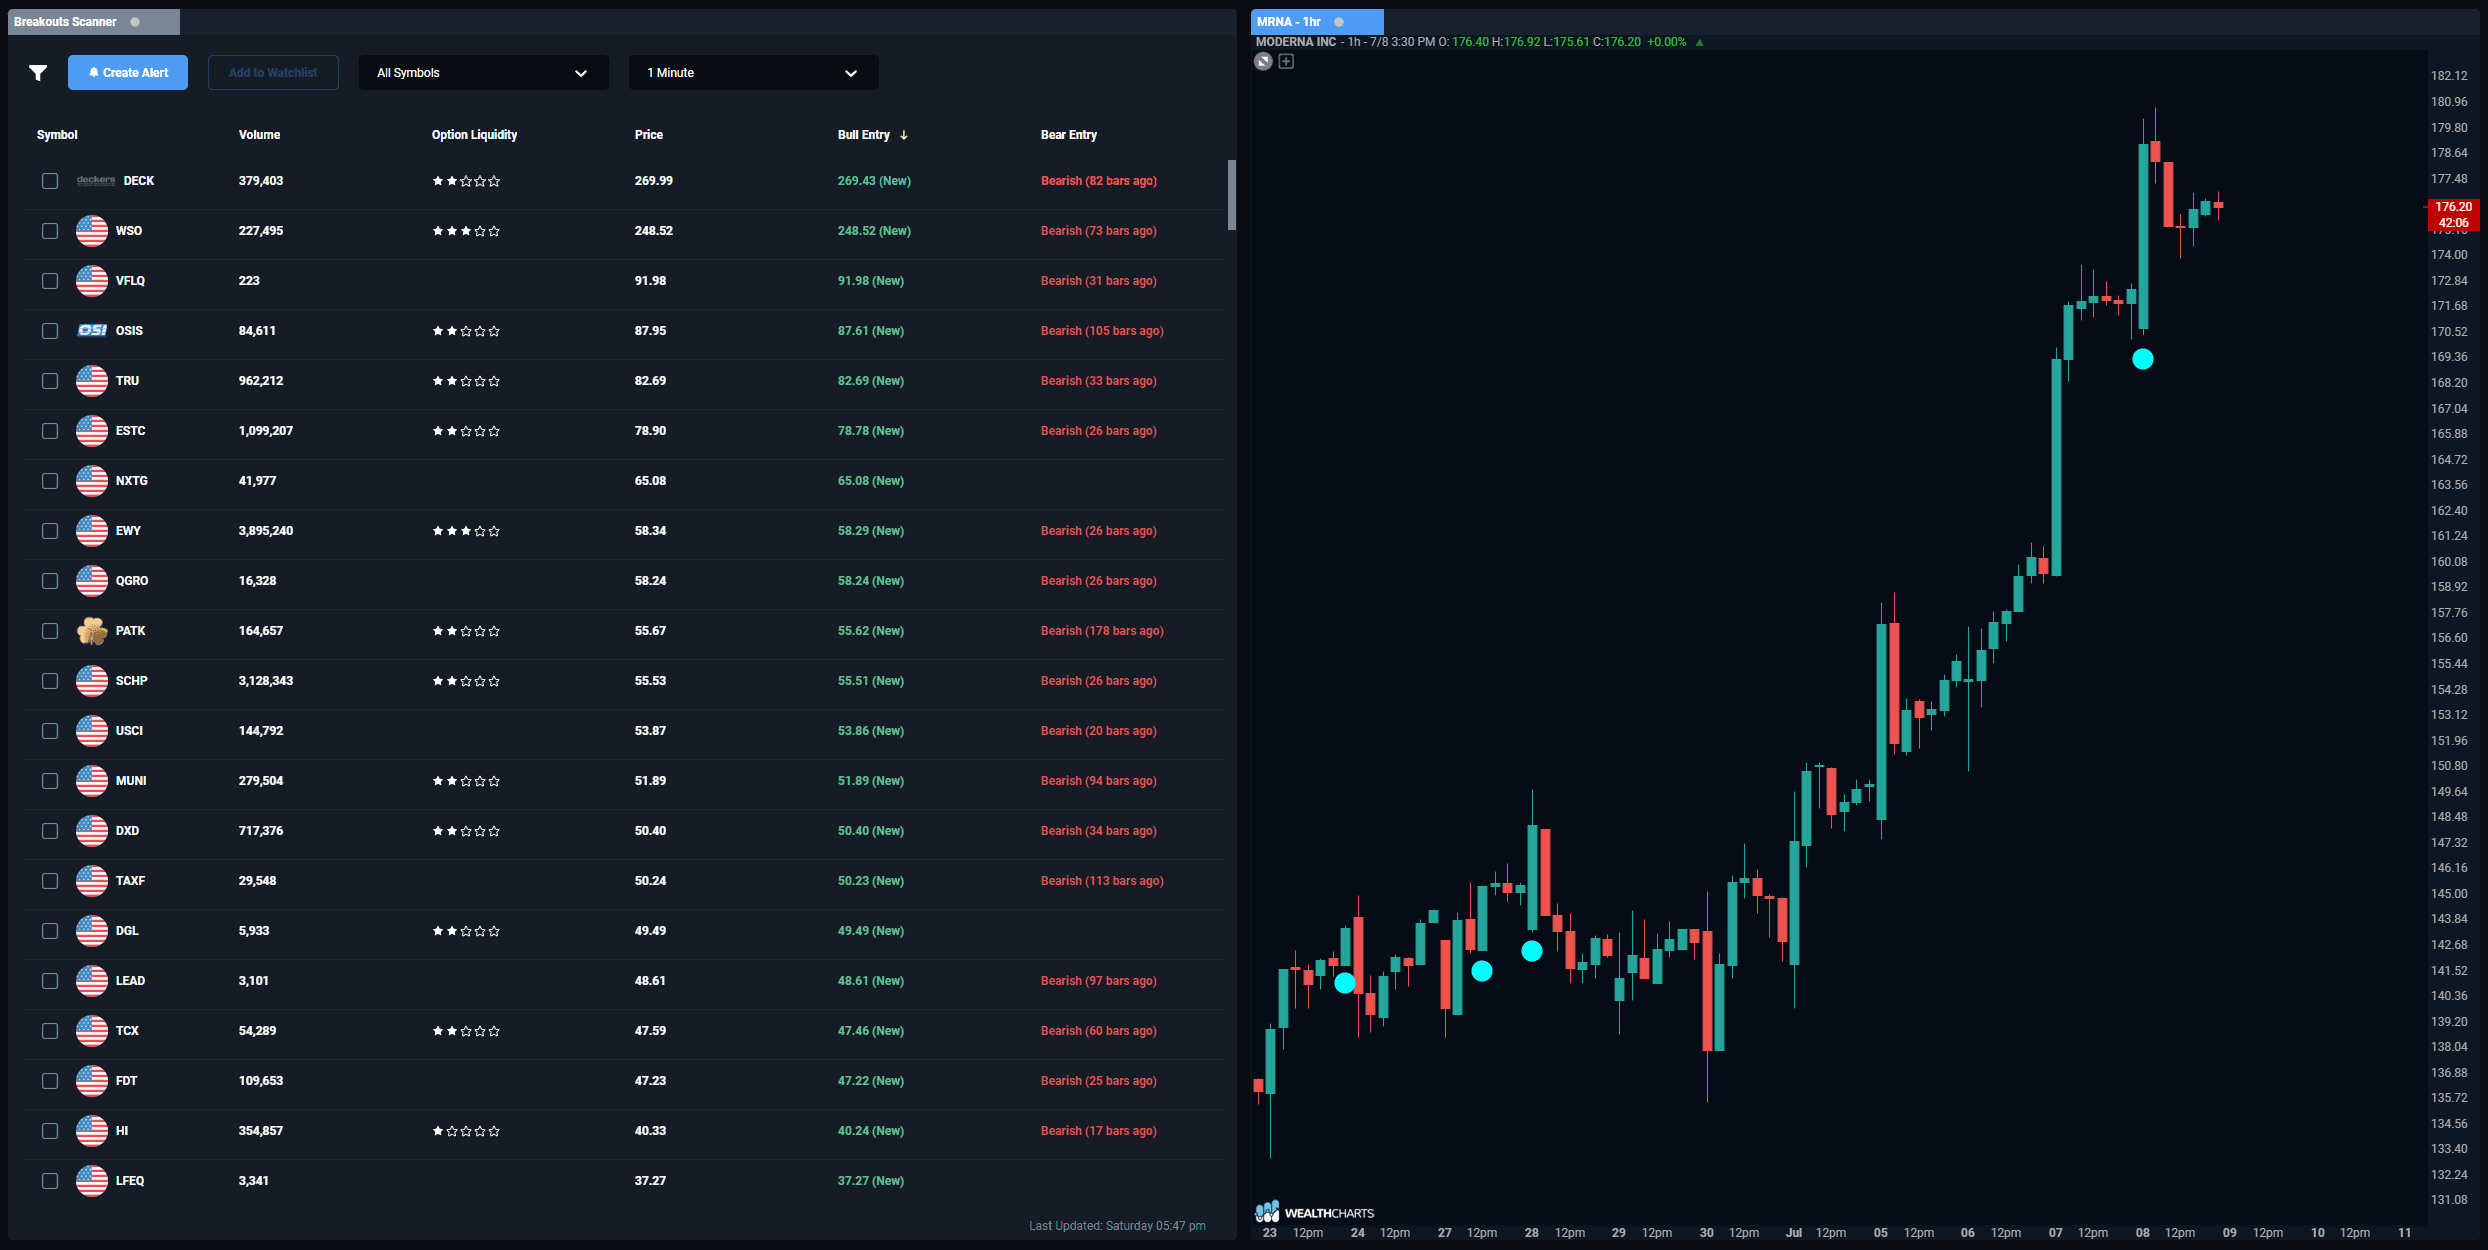Click the green up triangle in chart header
The width and height of the screenshot is (2488, 1250).
point(1700,42)
